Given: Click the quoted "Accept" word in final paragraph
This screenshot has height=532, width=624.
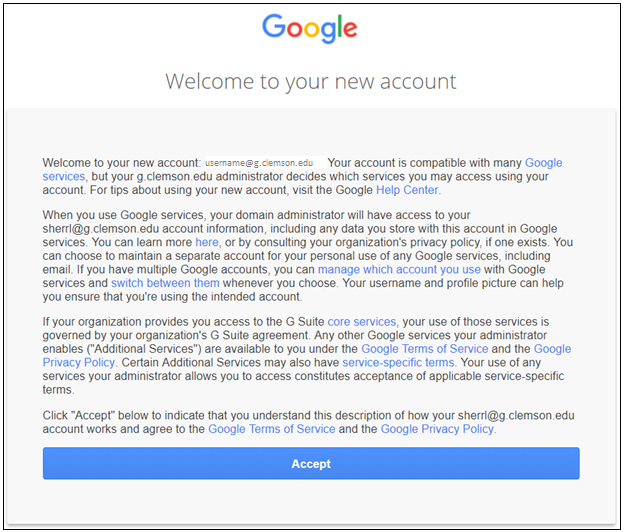Looking at the screenshot, I should [93, 415].
